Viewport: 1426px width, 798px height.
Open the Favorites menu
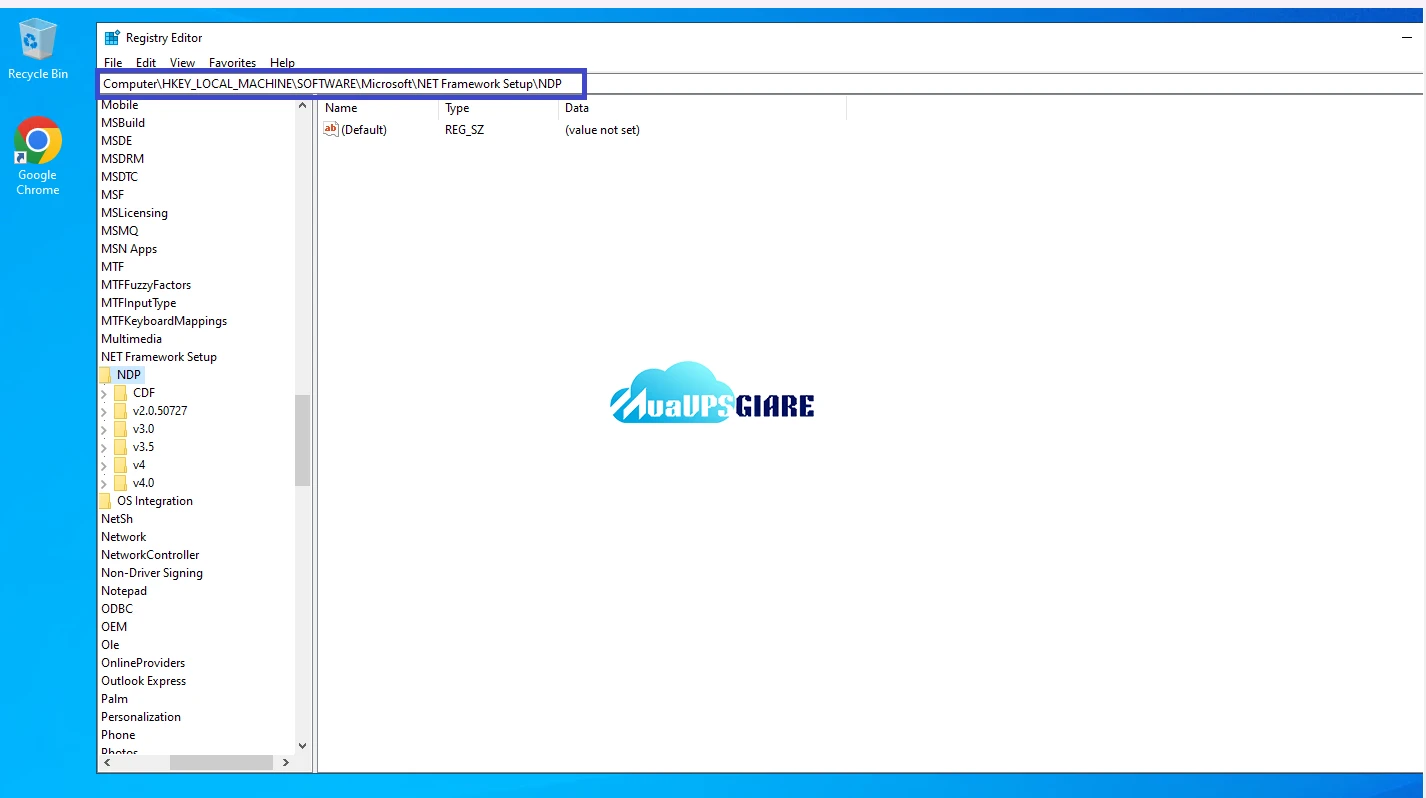click(x=232, y=62)
